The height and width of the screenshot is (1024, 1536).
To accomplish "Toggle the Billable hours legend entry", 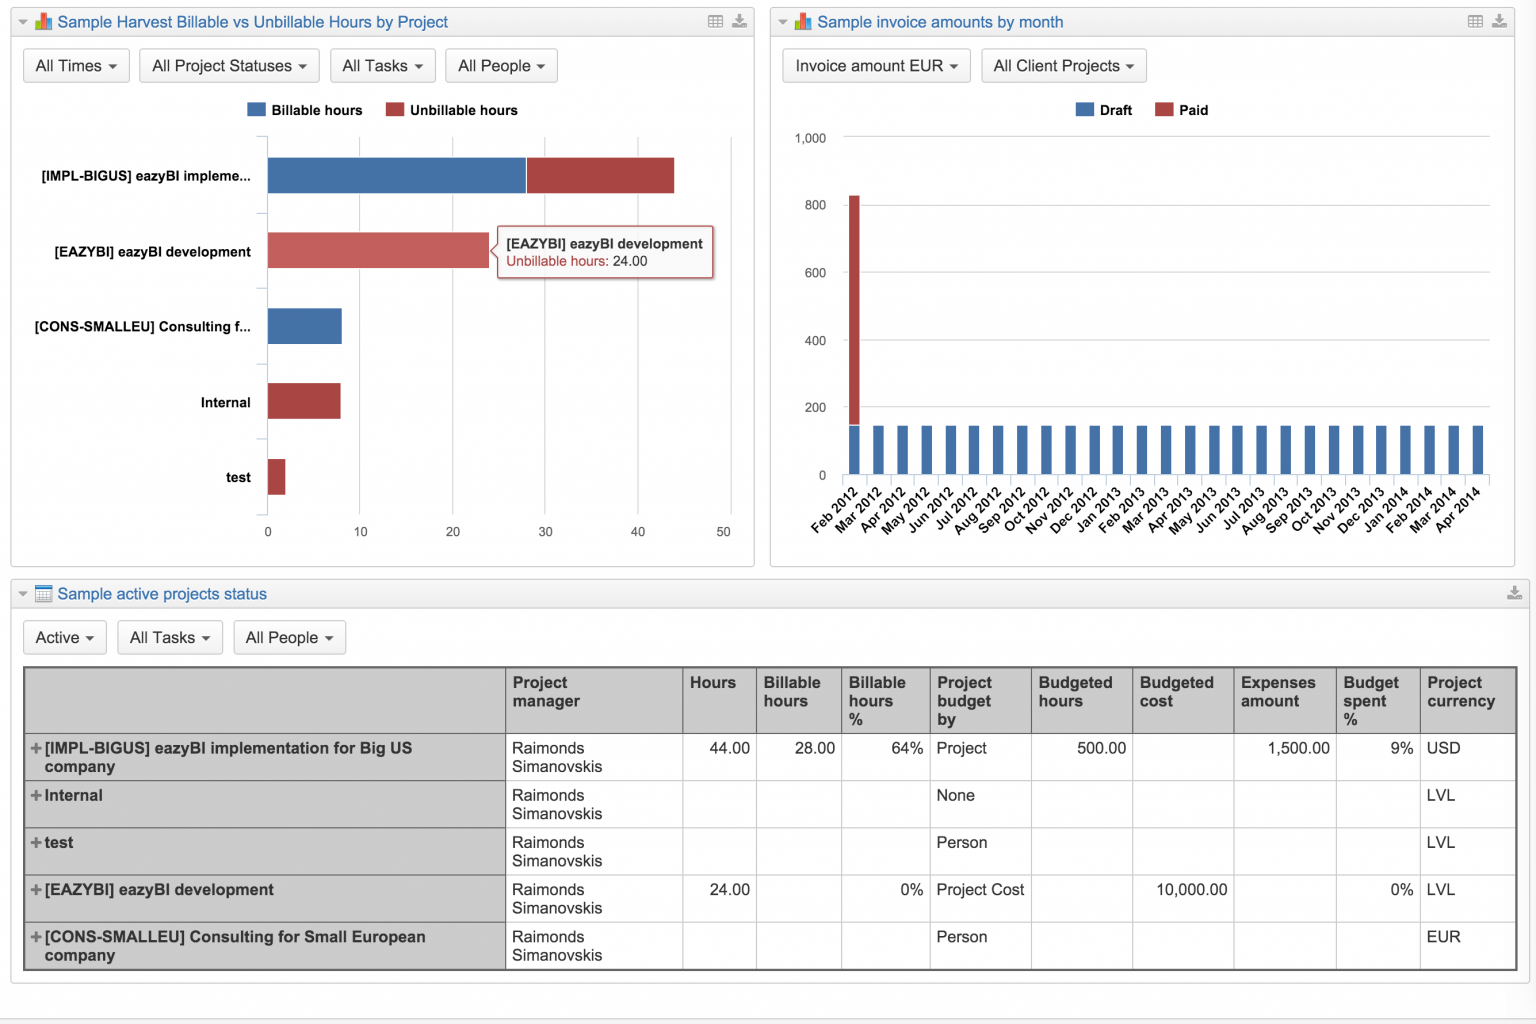I will [x=305, y=110].
